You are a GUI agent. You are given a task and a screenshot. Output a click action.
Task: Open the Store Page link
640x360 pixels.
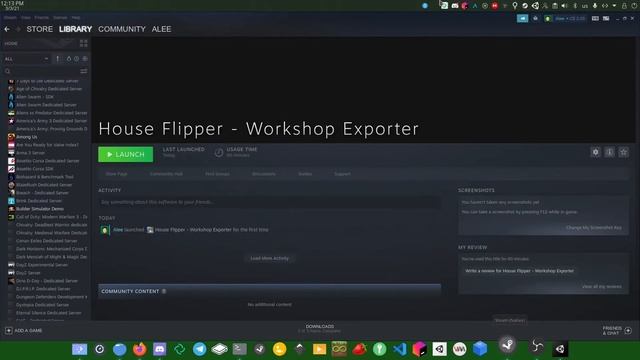(116, 174)
